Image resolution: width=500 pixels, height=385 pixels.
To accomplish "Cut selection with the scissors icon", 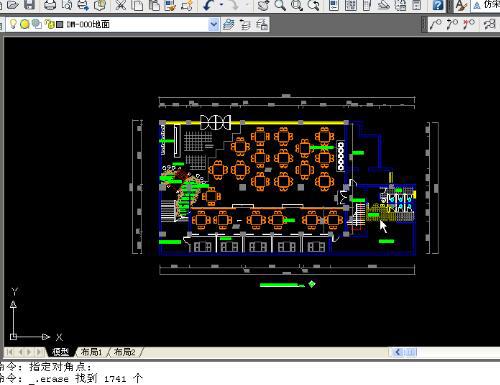I will (x=121, y=5).
